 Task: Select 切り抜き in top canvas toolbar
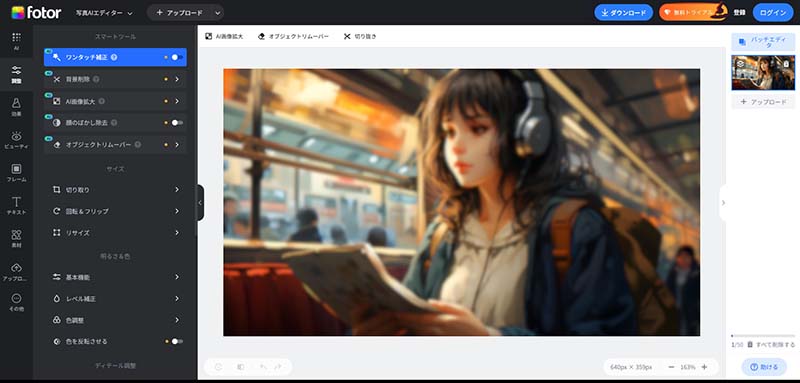click(x=360, y=37)
